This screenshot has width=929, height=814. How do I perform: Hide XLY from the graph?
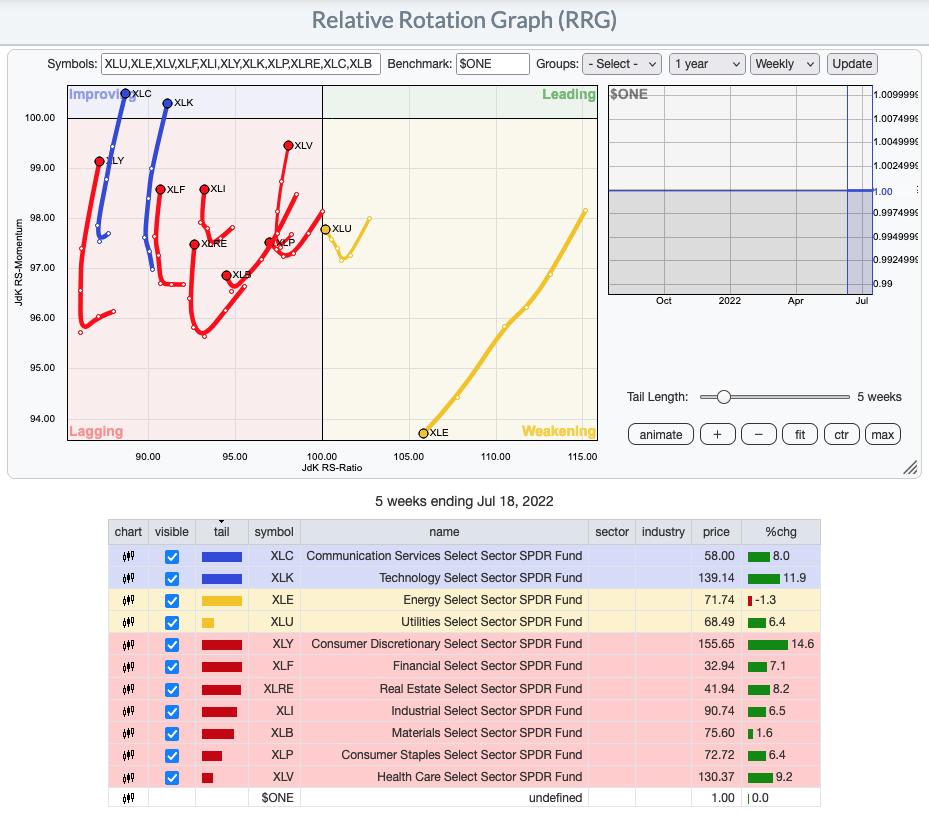(x=172, y=645)
